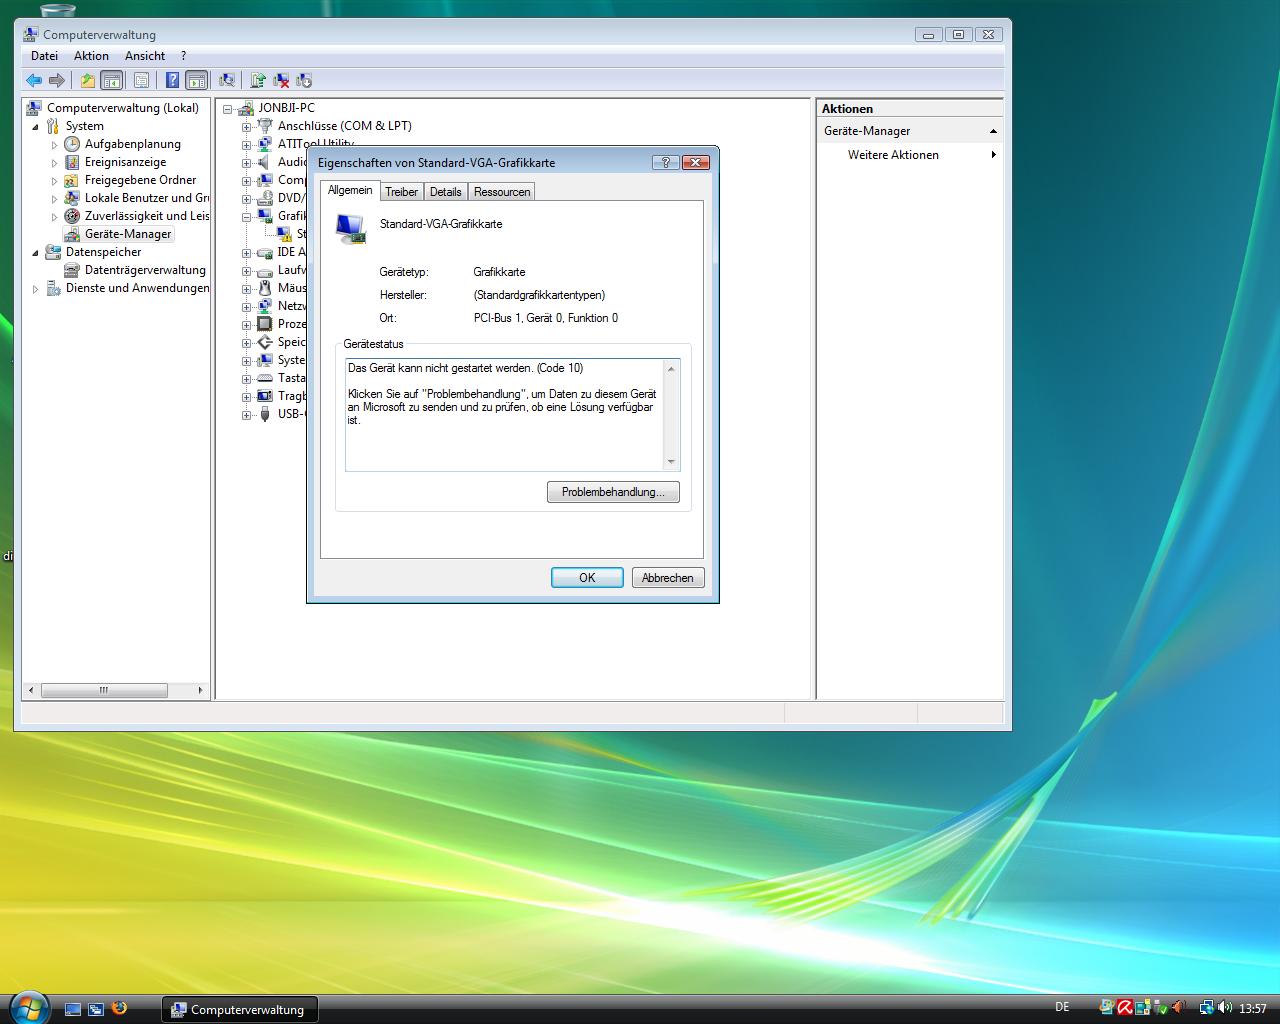Switch to the Ressourcen tab
Screen dimensions: 1280x1024
(x=502, y=192)
